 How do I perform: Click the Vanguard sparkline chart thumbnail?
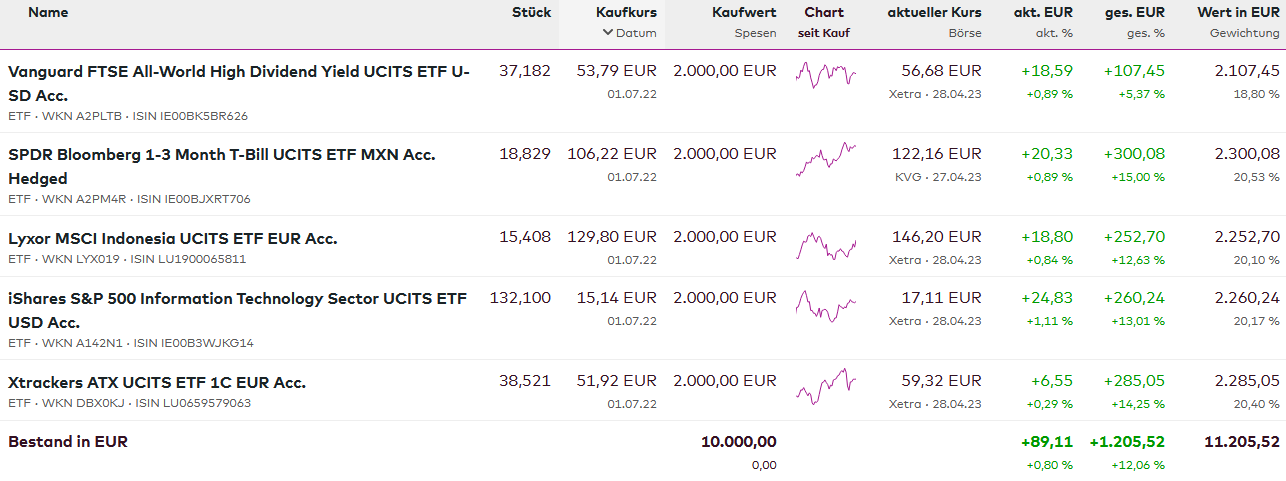click(825, 76)
